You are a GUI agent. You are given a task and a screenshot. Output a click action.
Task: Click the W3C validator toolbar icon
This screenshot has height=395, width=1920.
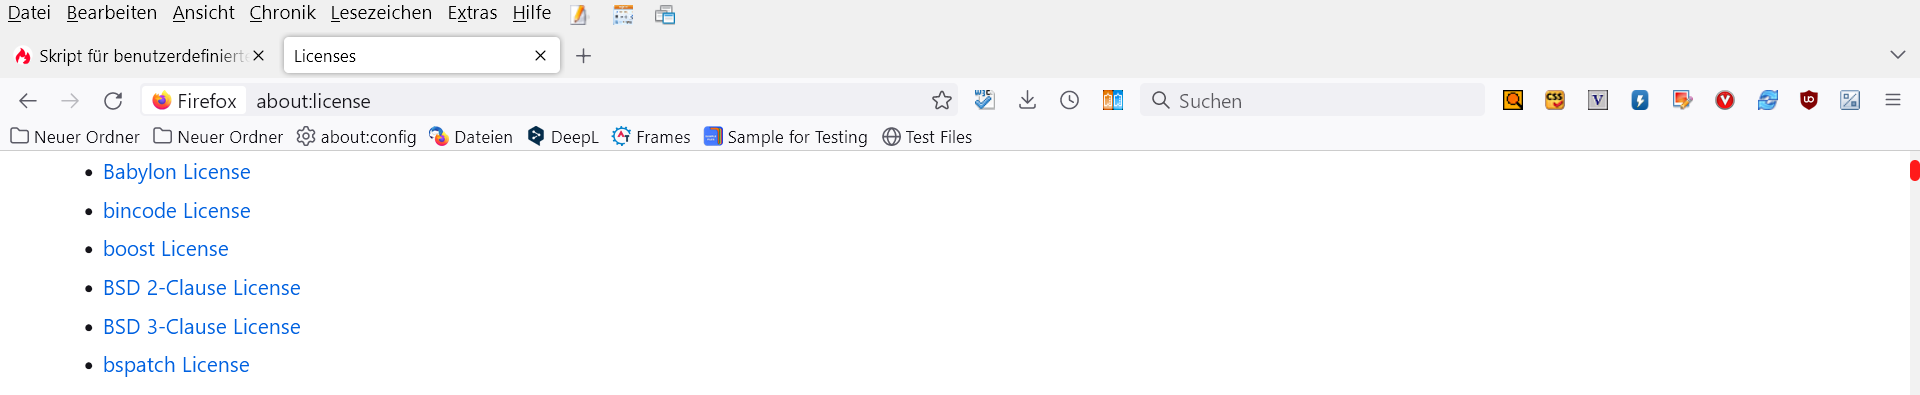[x=984, y=100]
